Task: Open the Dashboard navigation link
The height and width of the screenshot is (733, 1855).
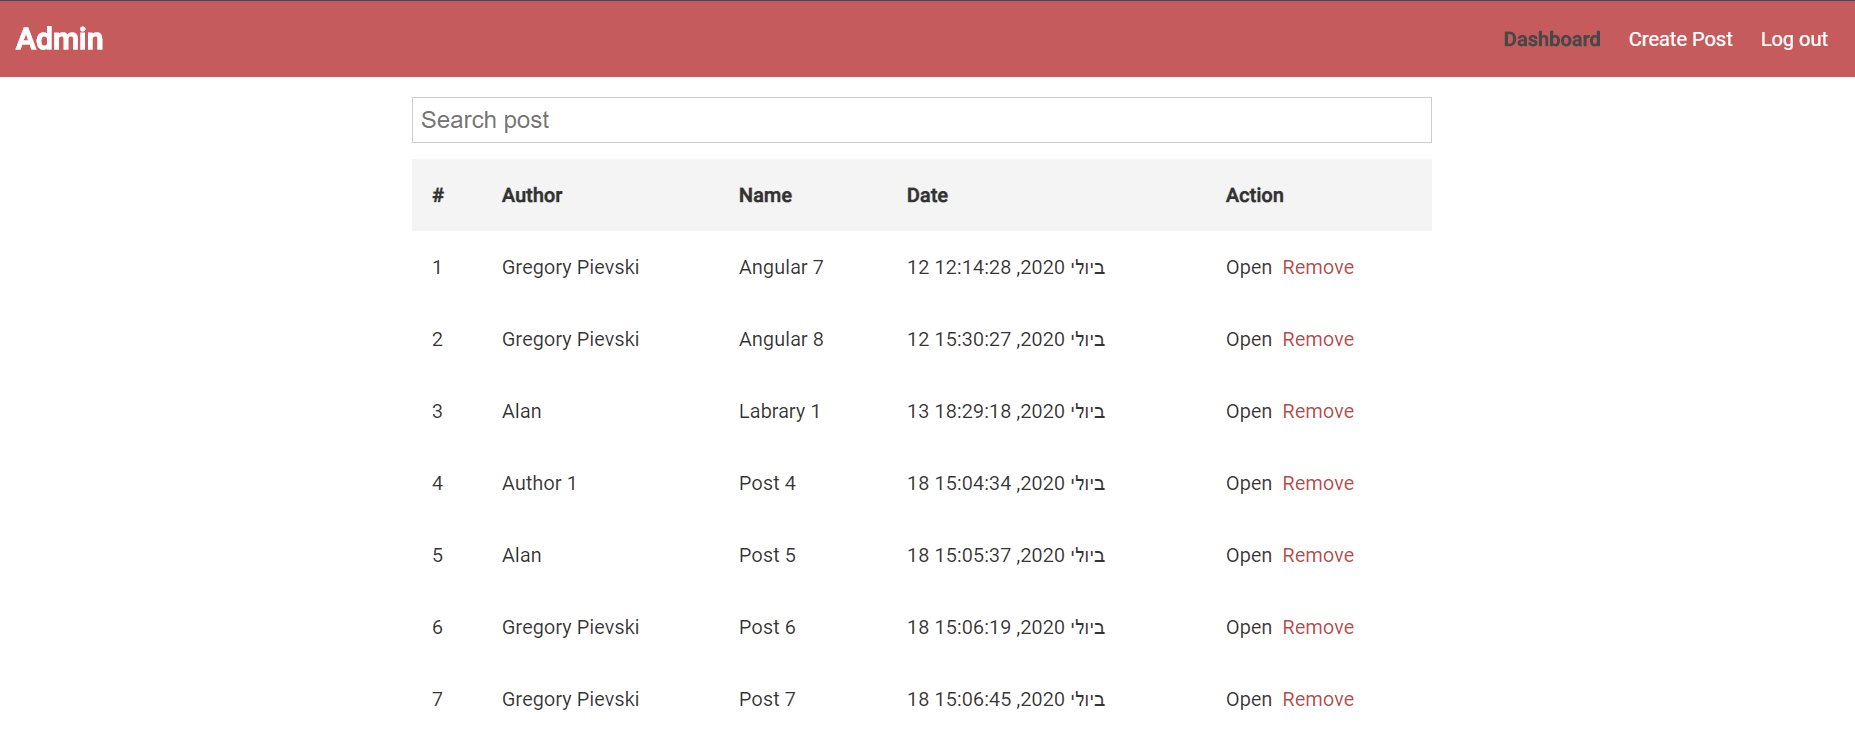Action: coord(1551,39)
